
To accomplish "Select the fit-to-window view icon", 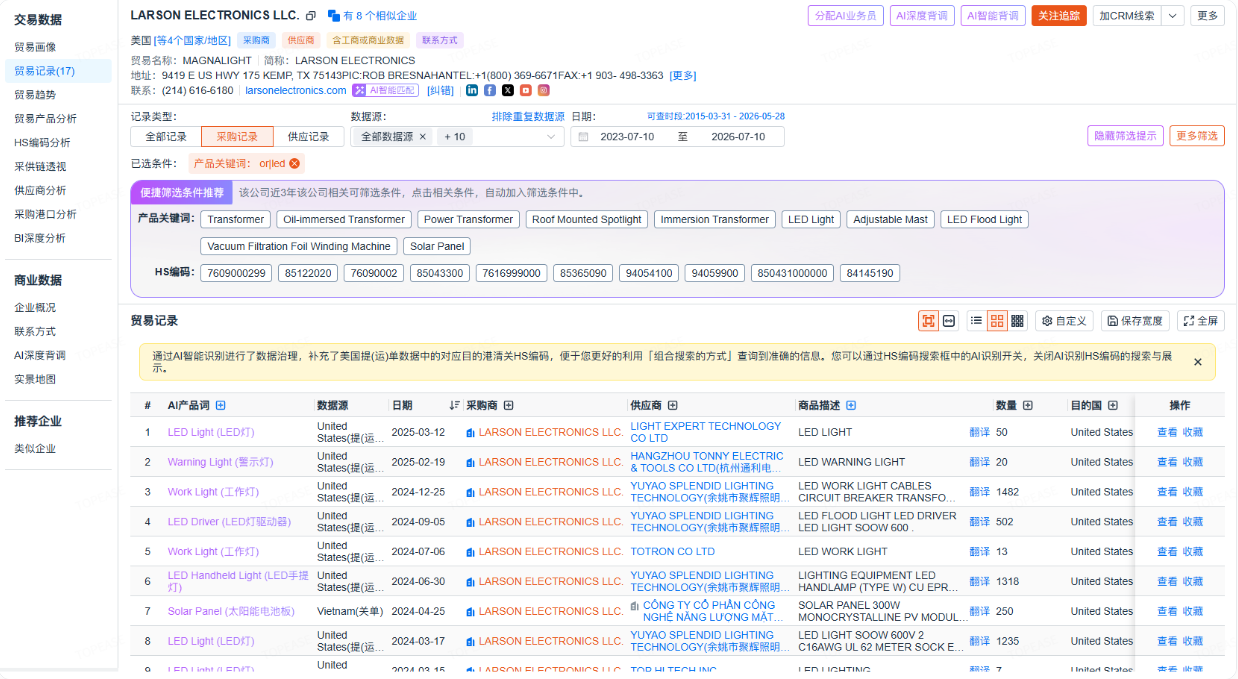I will [928, 321].
